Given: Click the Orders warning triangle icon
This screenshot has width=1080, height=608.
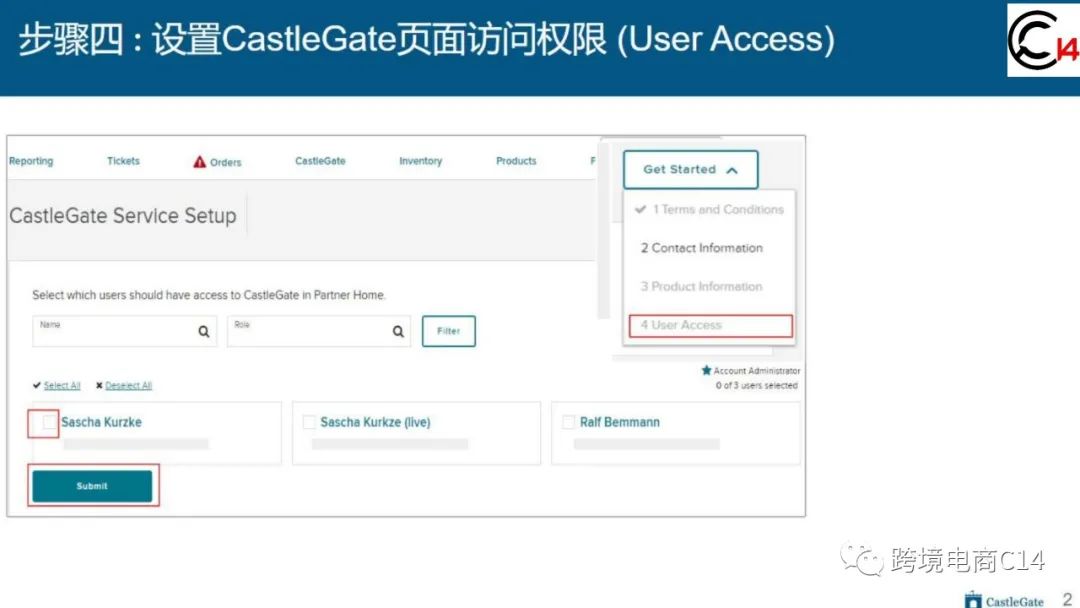Looking at the screenshot, I should coord(200,162).
